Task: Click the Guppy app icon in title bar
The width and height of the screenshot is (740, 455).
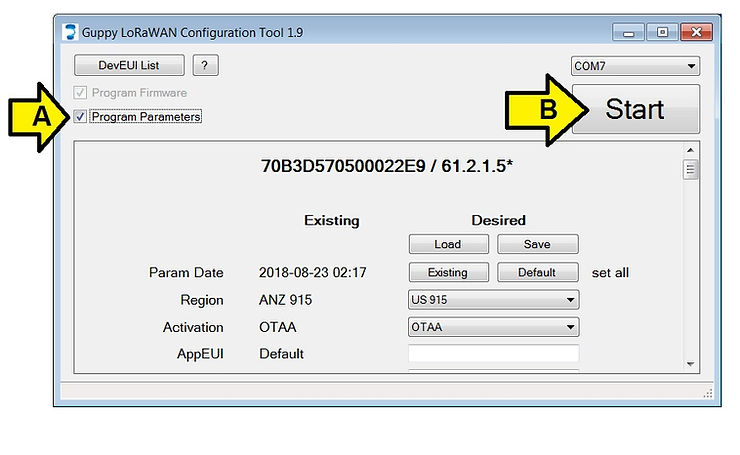Action: (70, 32)
